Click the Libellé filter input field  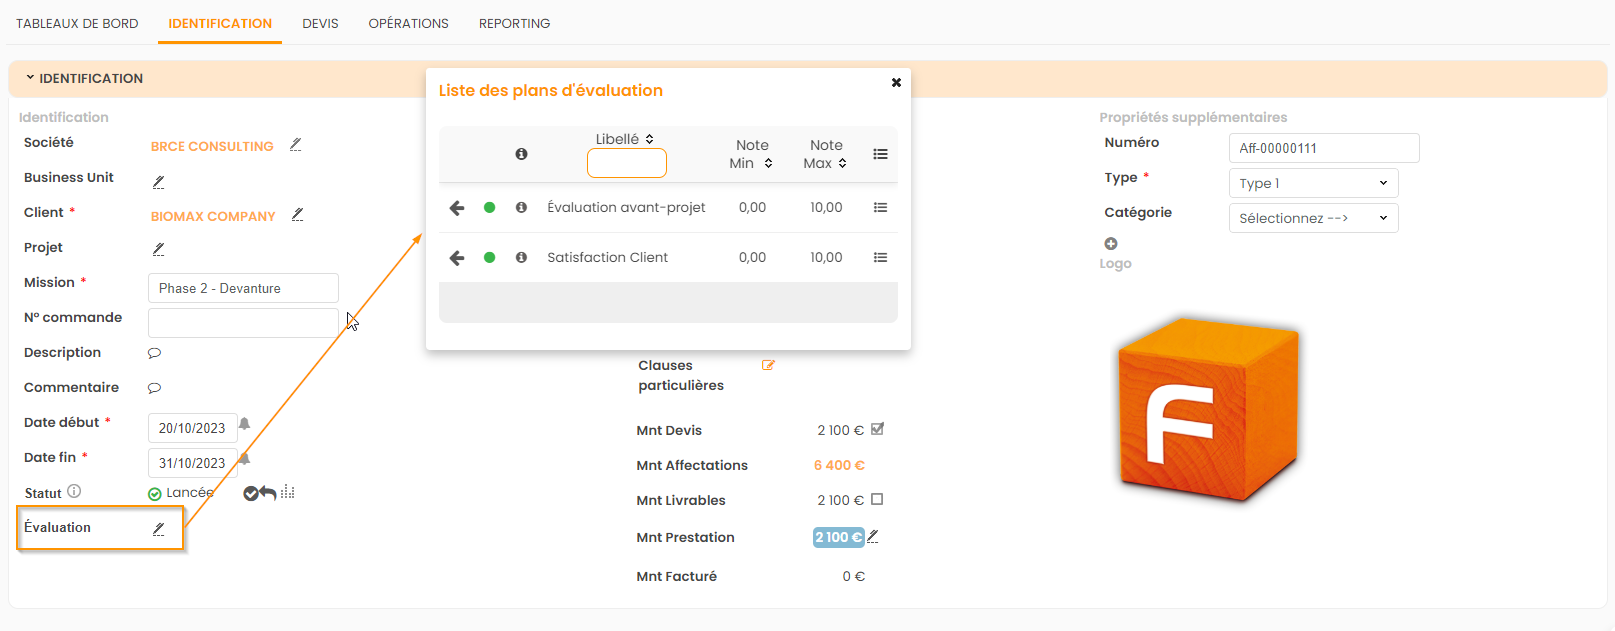[x=626, y=163]
